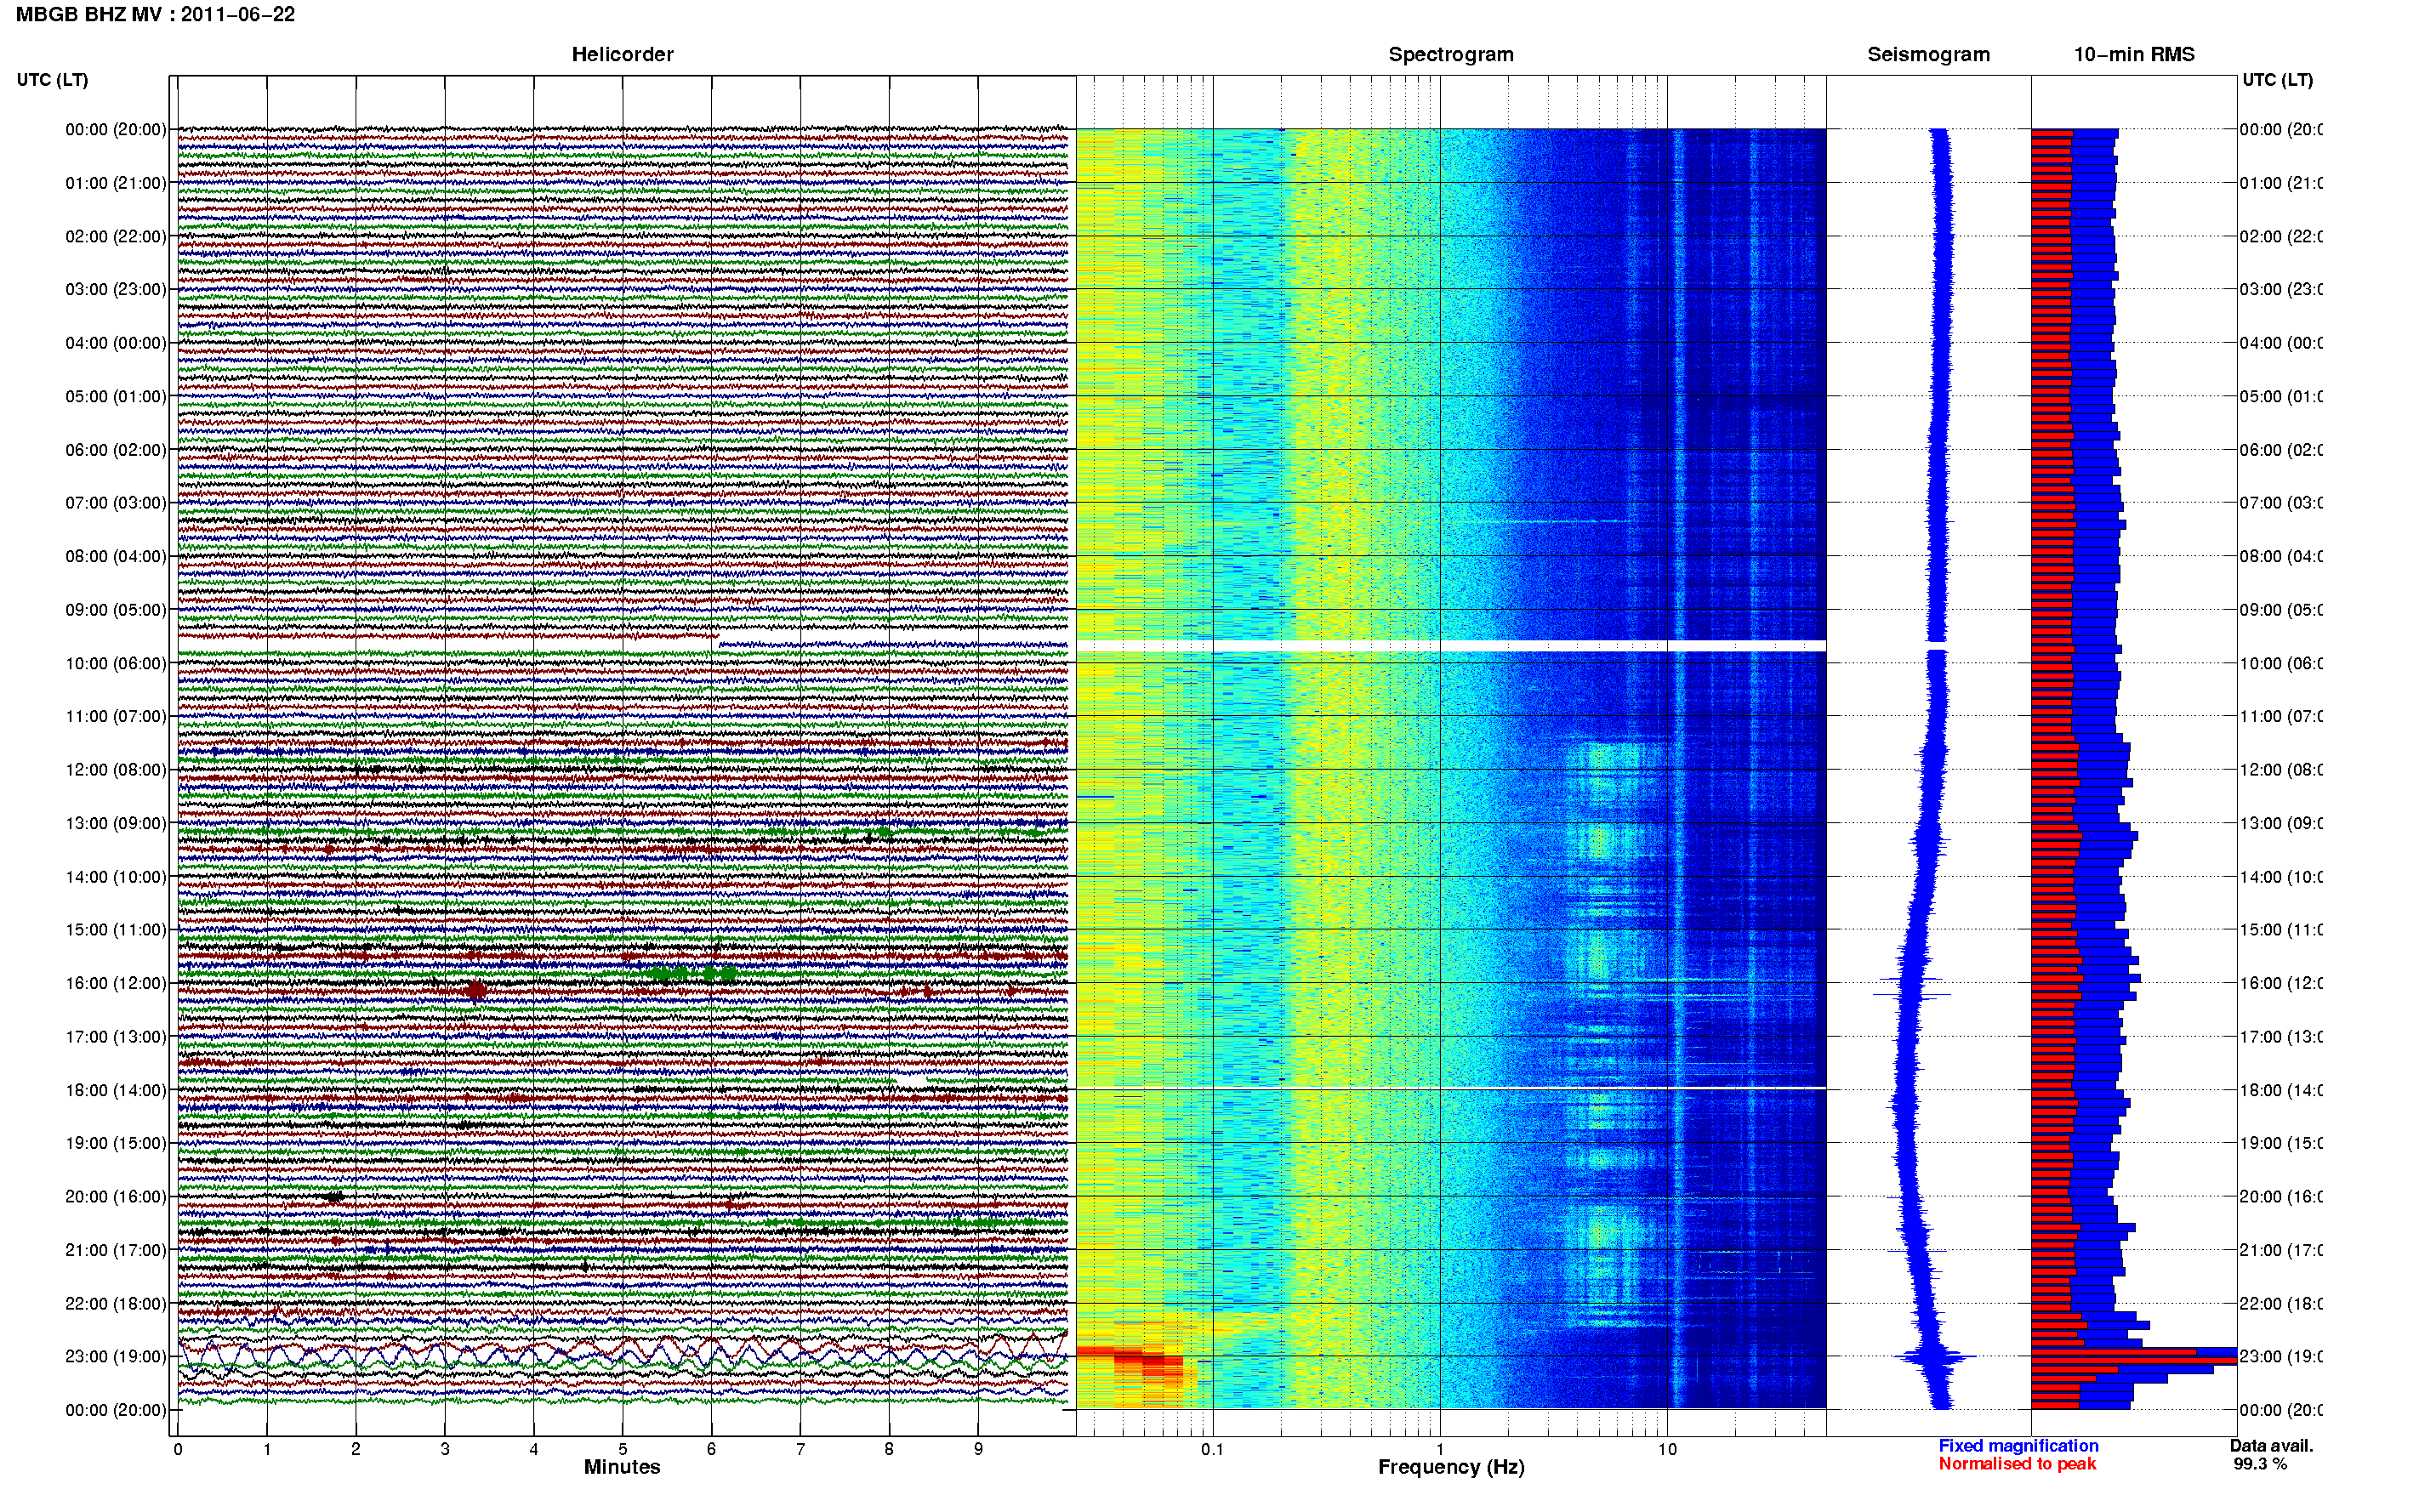
Task: Click the right UTC (LT) axis label
Action: [x=2277, y=80]
